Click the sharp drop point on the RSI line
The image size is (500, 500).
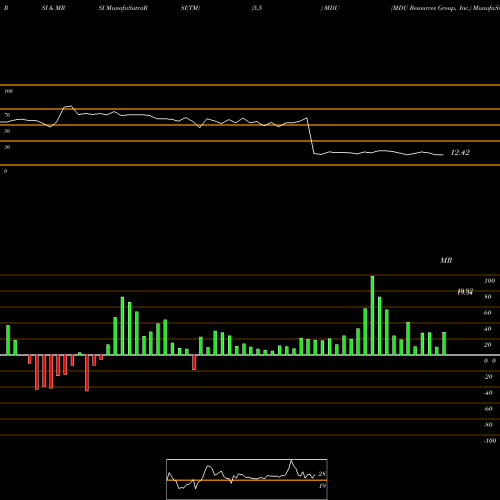pos(310,135)
